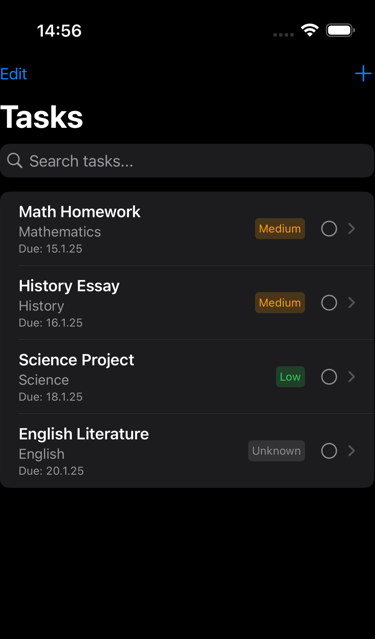This screenshot has height=639, width=375.
Task: Tap the Edit button
Action: [13, 74]
